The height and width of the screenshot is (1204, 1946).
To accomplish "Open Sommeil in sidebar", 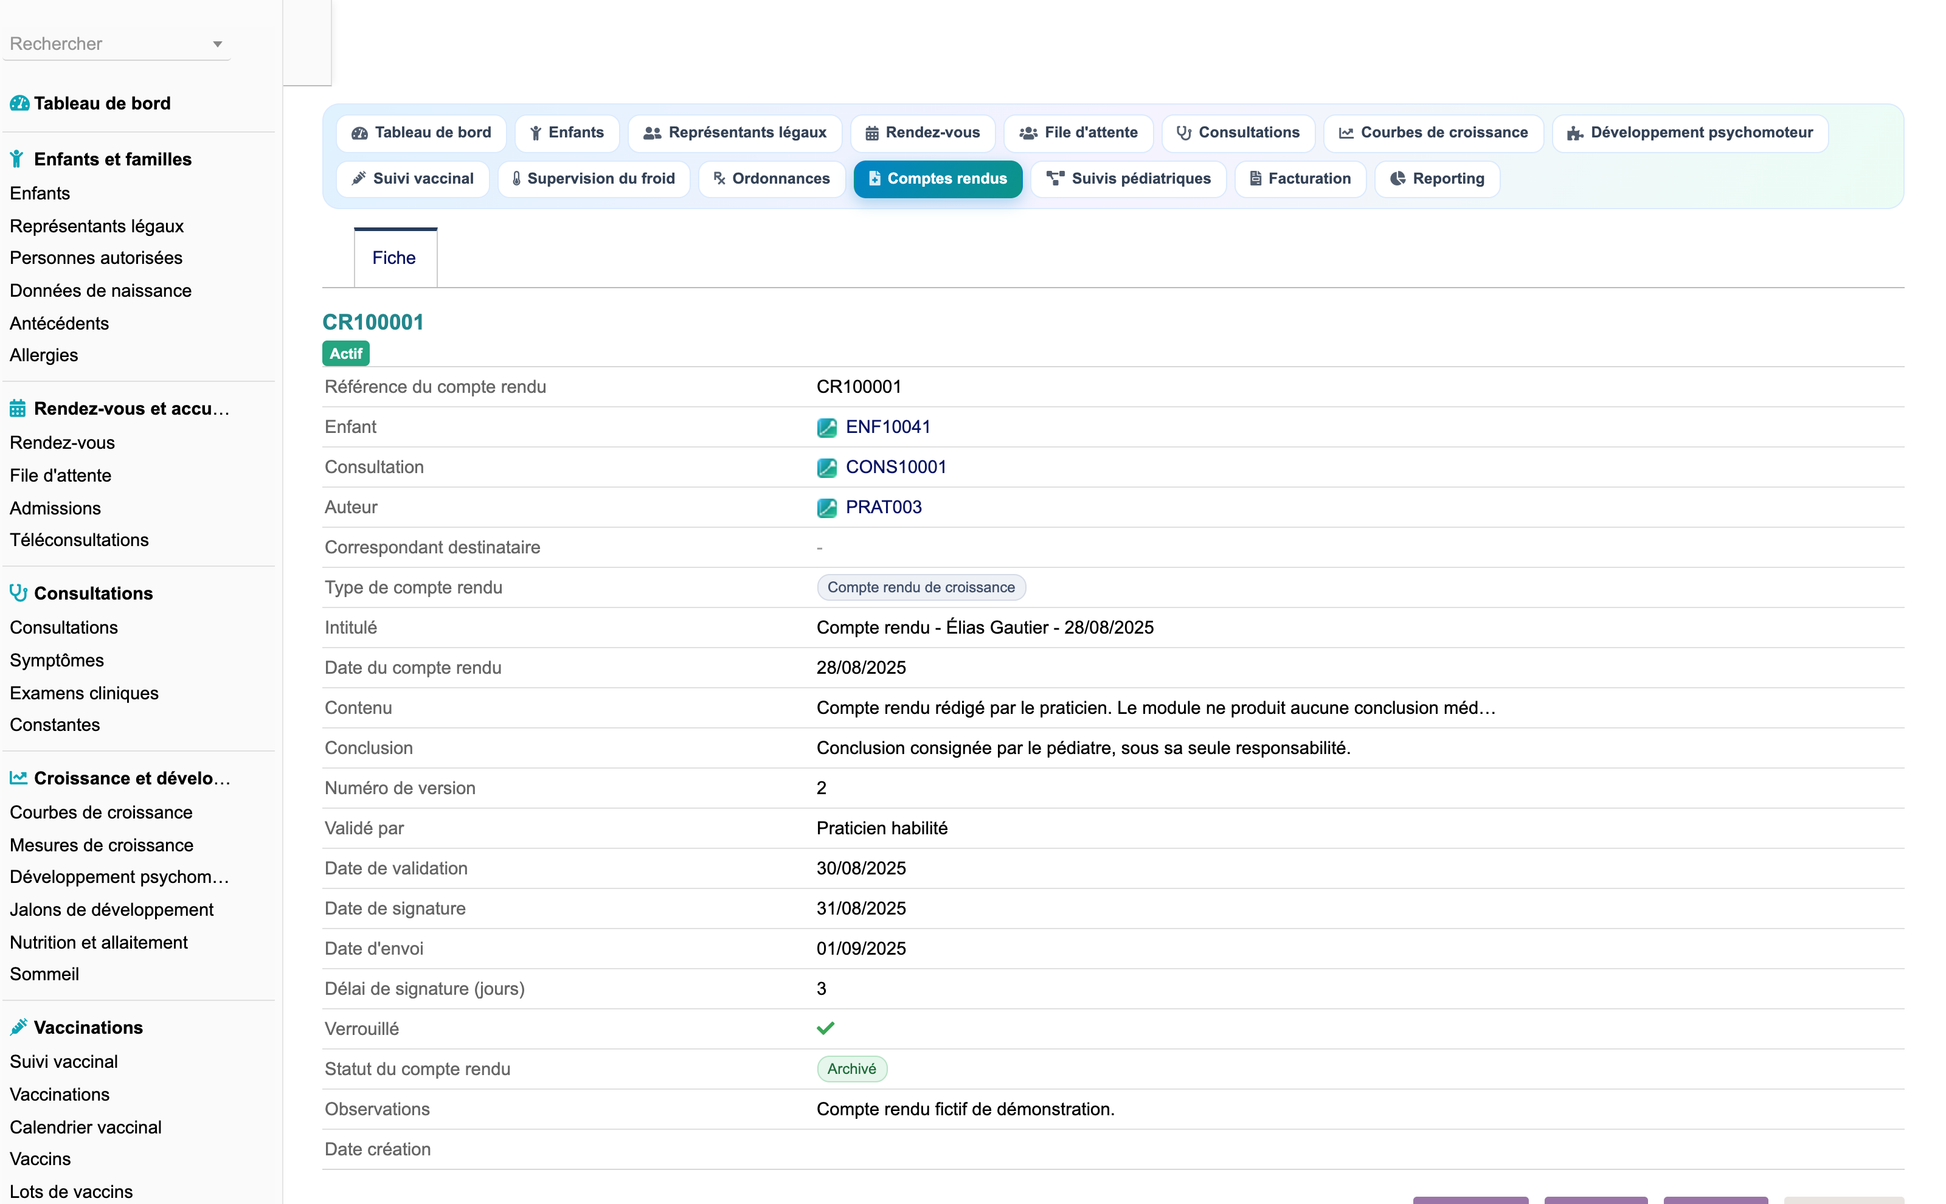I will (45, 974).
